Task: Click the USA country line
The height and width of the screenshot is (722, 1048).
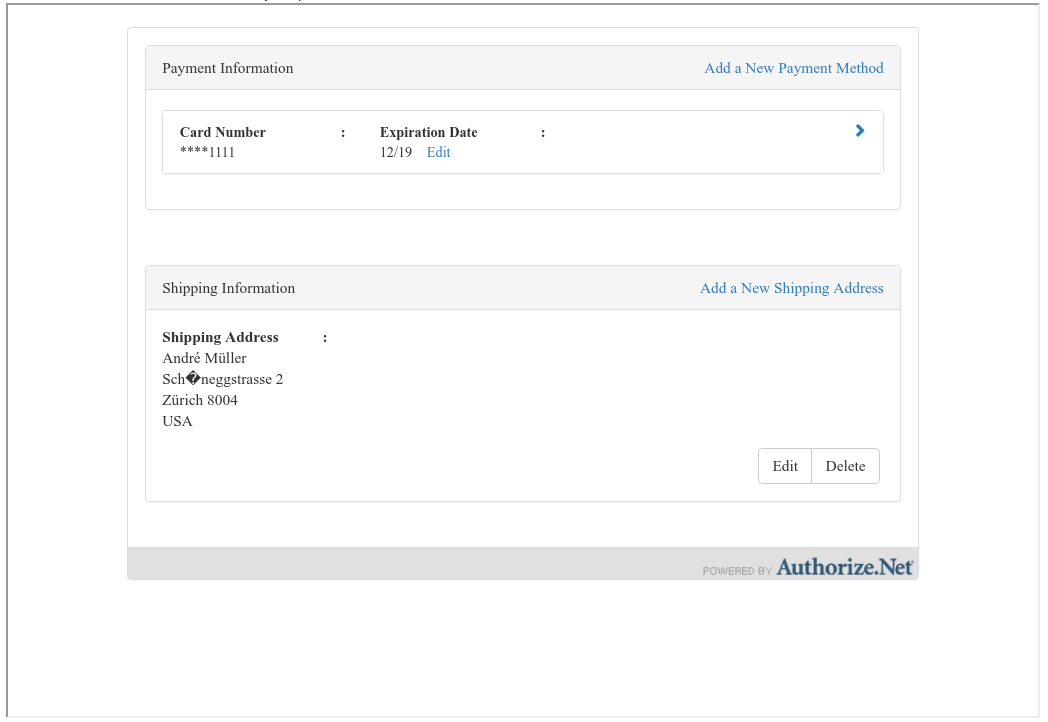Action: (177, 421)
